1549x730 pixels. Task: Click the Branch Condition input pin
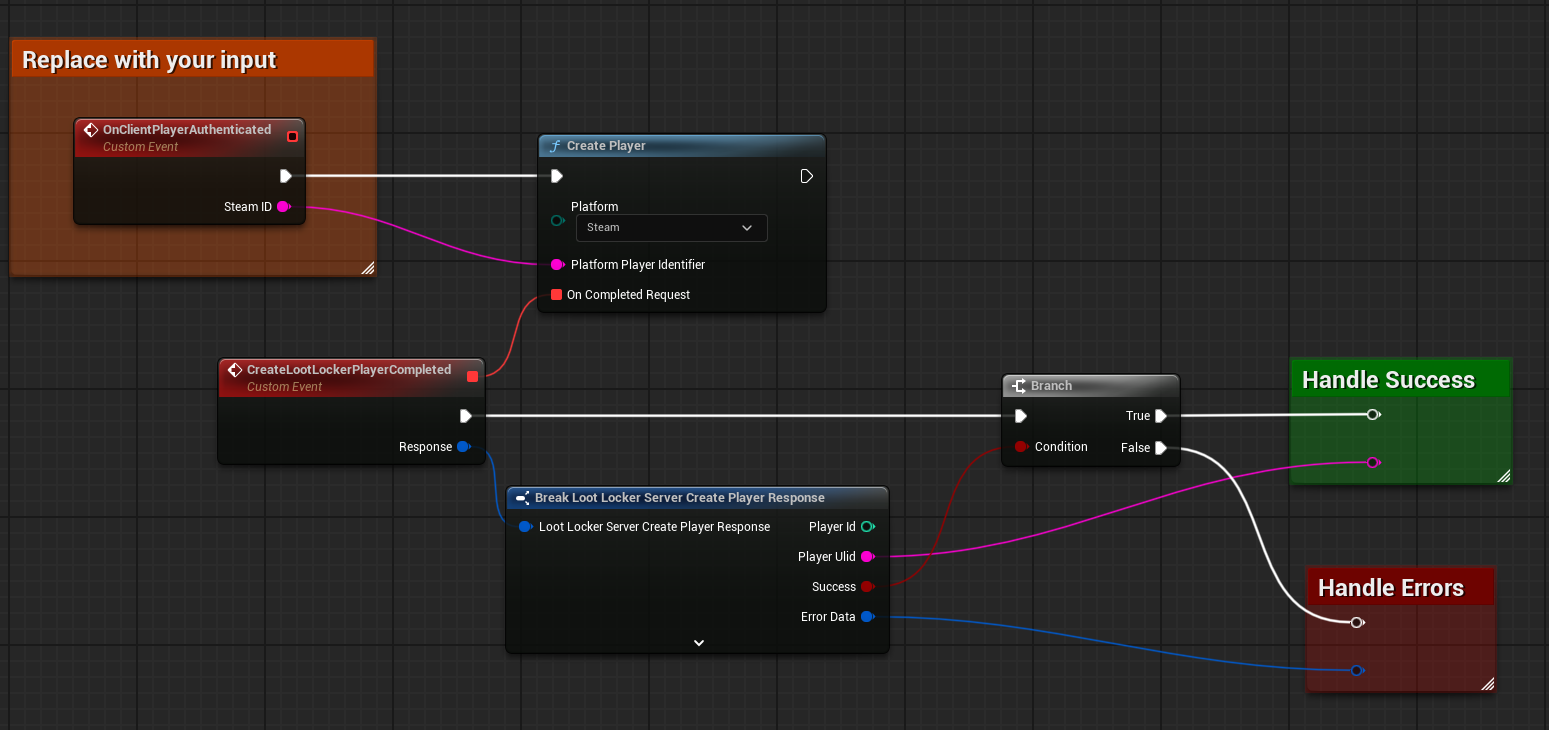(1020, 447)
